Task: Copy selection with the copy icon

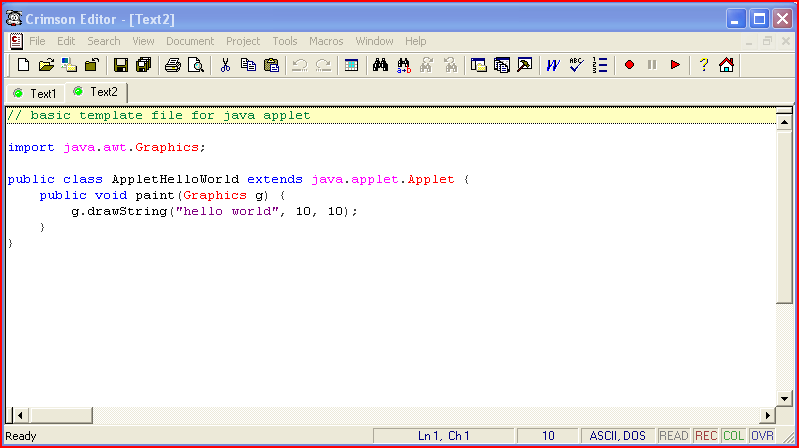Action: (x=248, y=65)
